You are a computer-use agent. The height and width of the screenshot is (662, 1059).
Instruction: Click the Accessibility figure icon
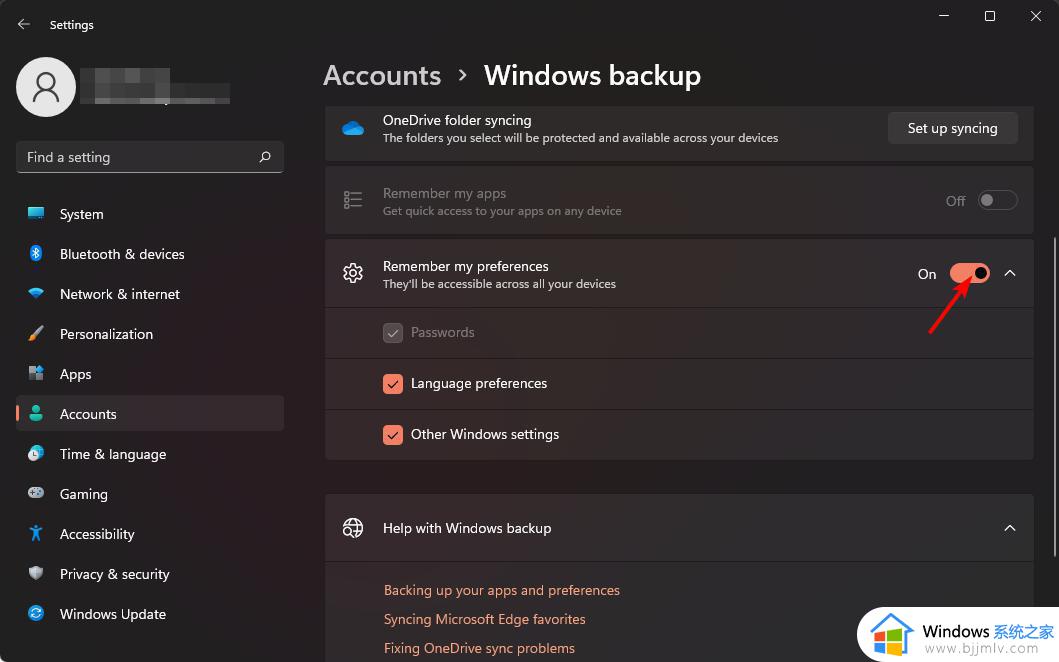[x=36, y=533]
